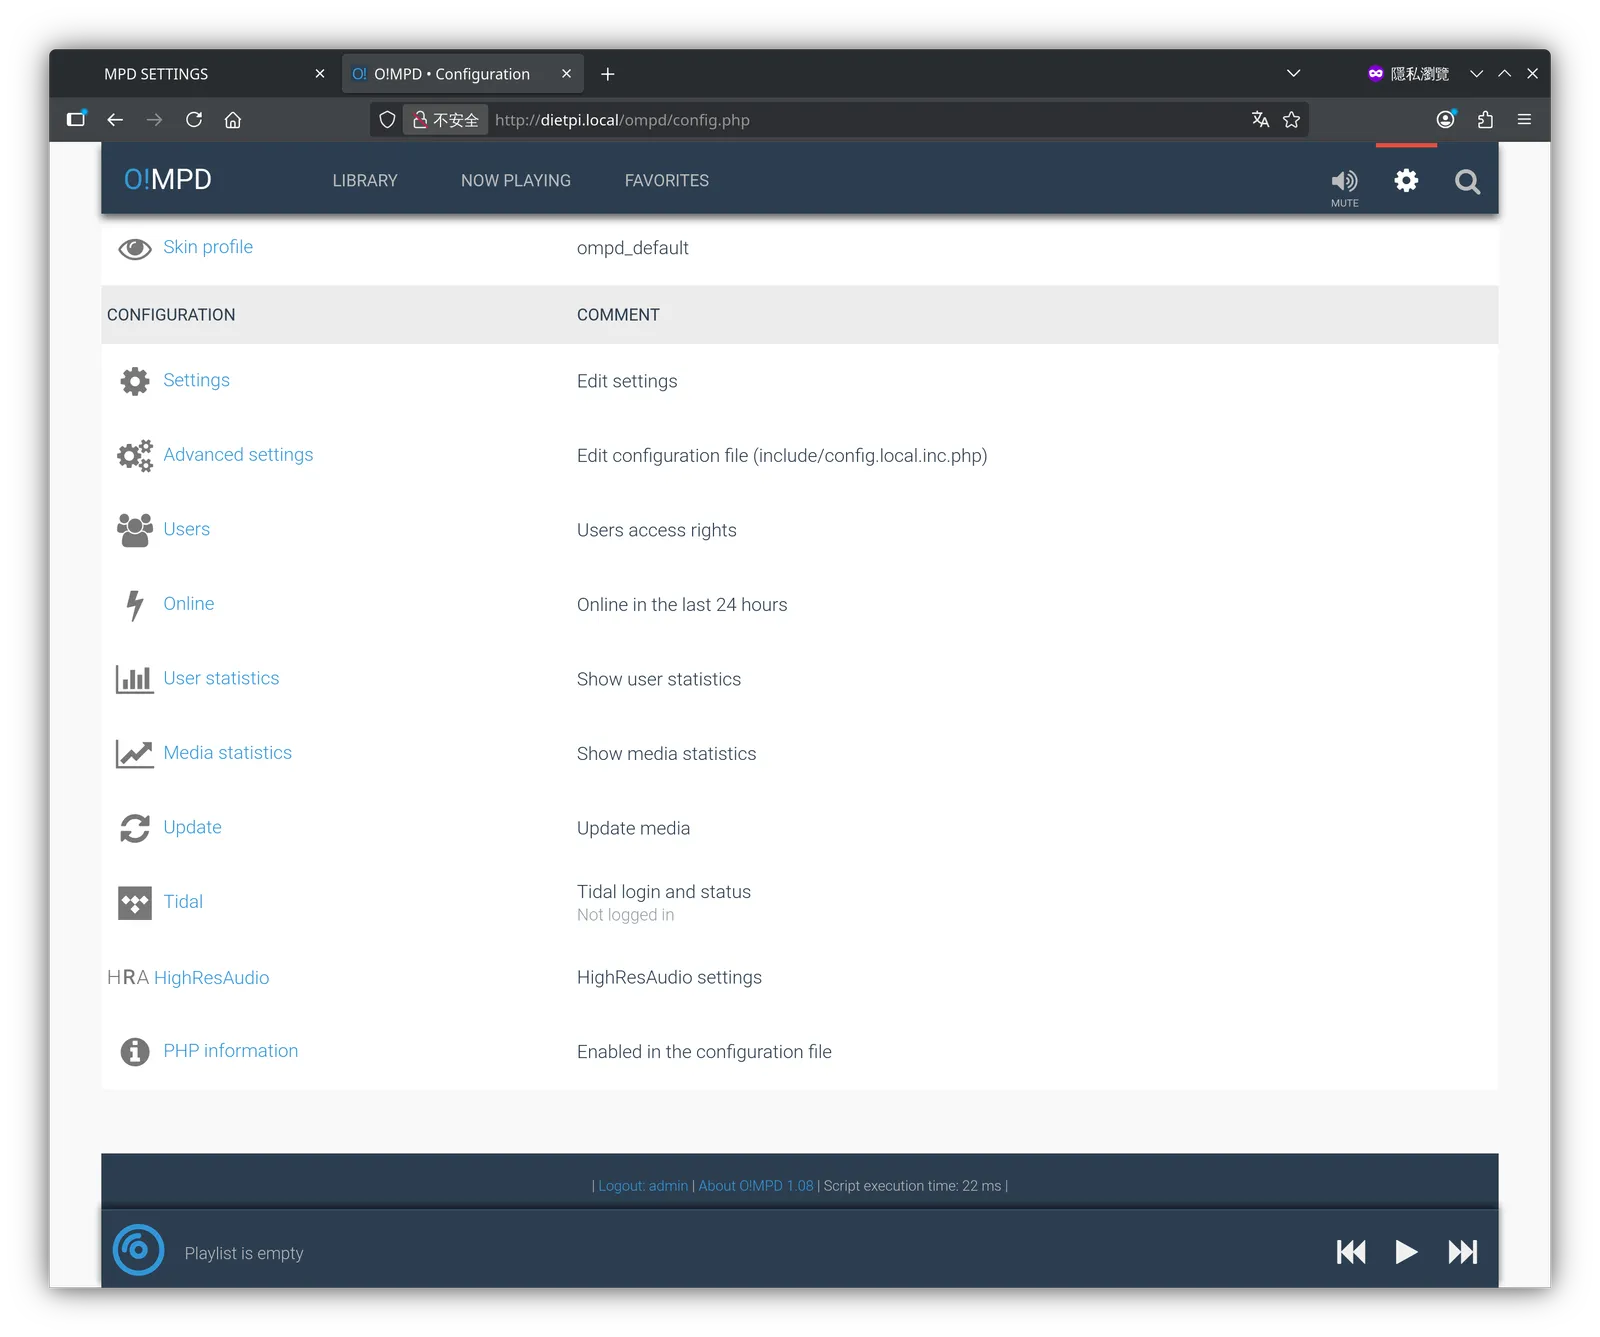Bookmark this page with the star icon
1600x1337 pixels.
click(x=1292, y=120)
